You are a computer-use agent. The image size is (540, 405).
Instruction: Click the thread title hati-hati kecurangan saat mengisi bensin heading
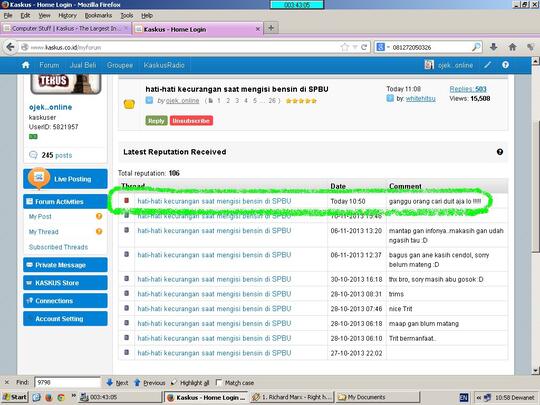click(237, 89)
